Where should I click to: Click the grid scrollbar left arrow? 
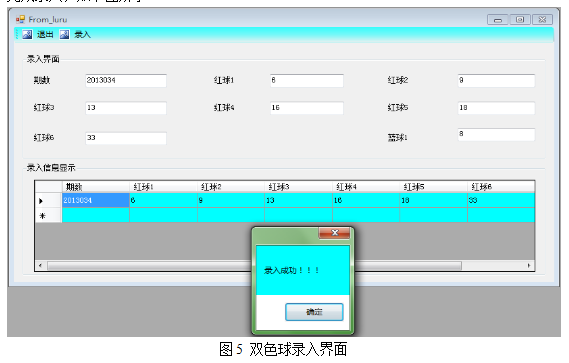[40, 266]
